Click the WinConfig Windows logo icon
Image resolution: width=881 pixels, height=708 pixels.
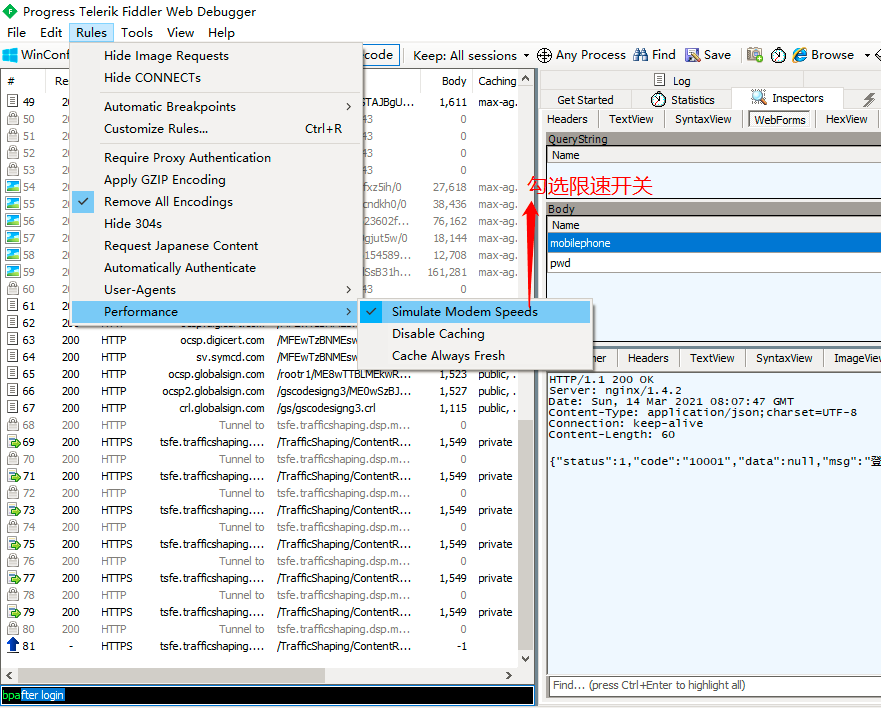point(10,55)
